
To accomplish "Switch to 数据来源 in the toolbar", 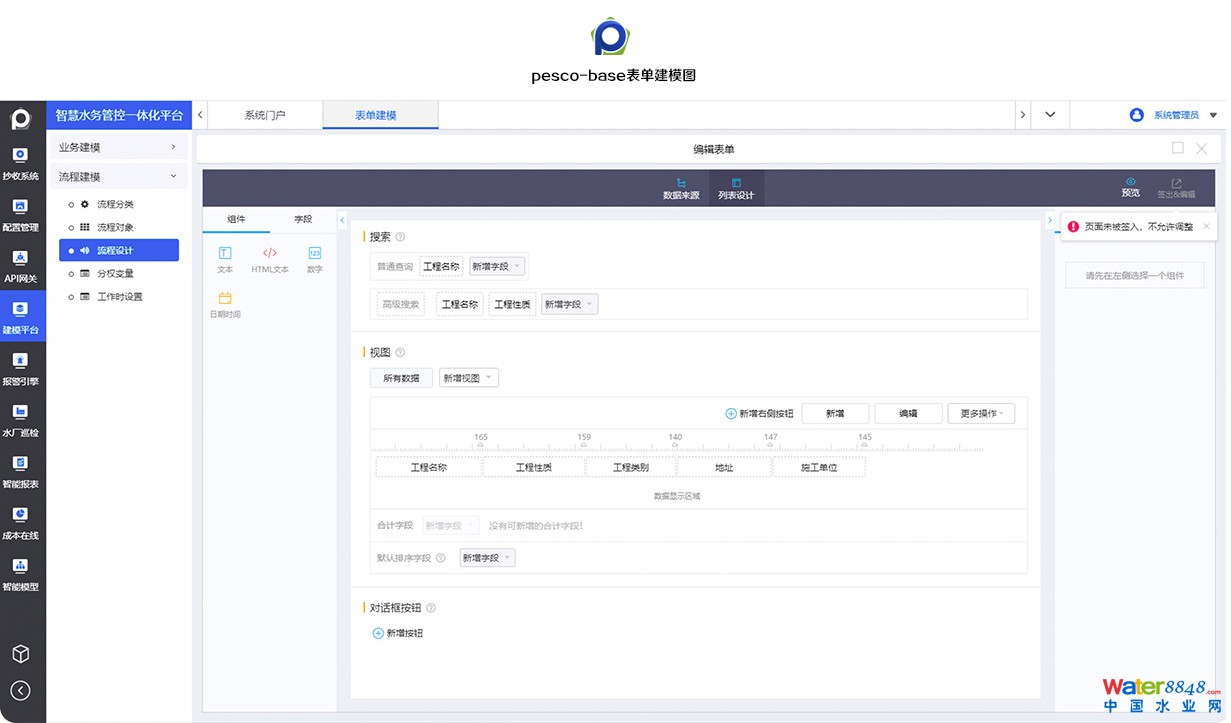I will pyautogui.click(x=681, y=188).
